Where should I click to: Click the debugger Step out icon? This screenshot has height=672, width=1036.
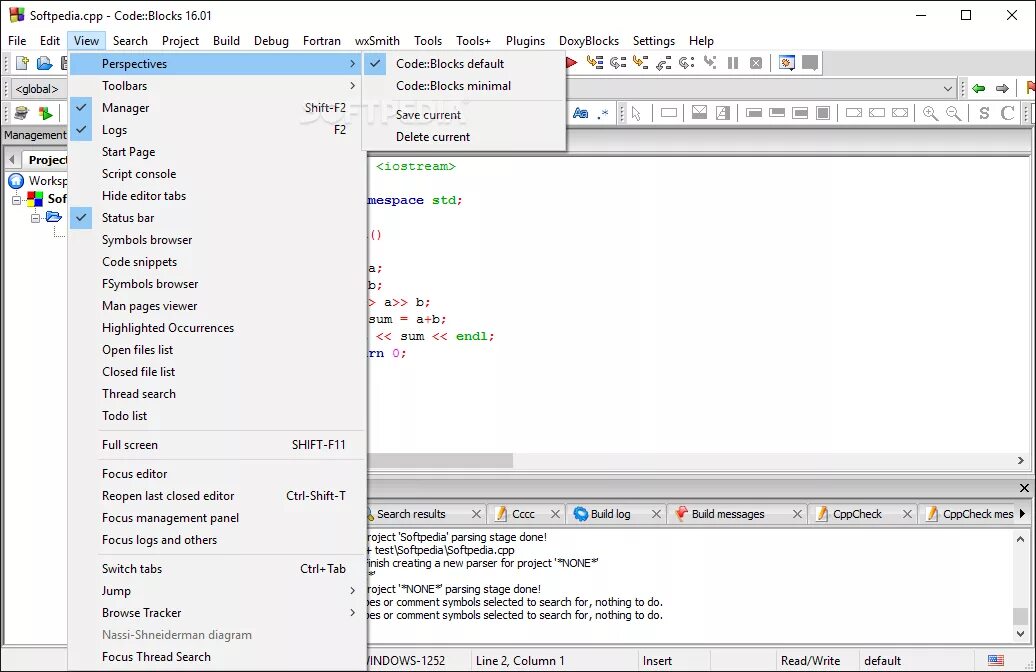[x=663, y=63]
